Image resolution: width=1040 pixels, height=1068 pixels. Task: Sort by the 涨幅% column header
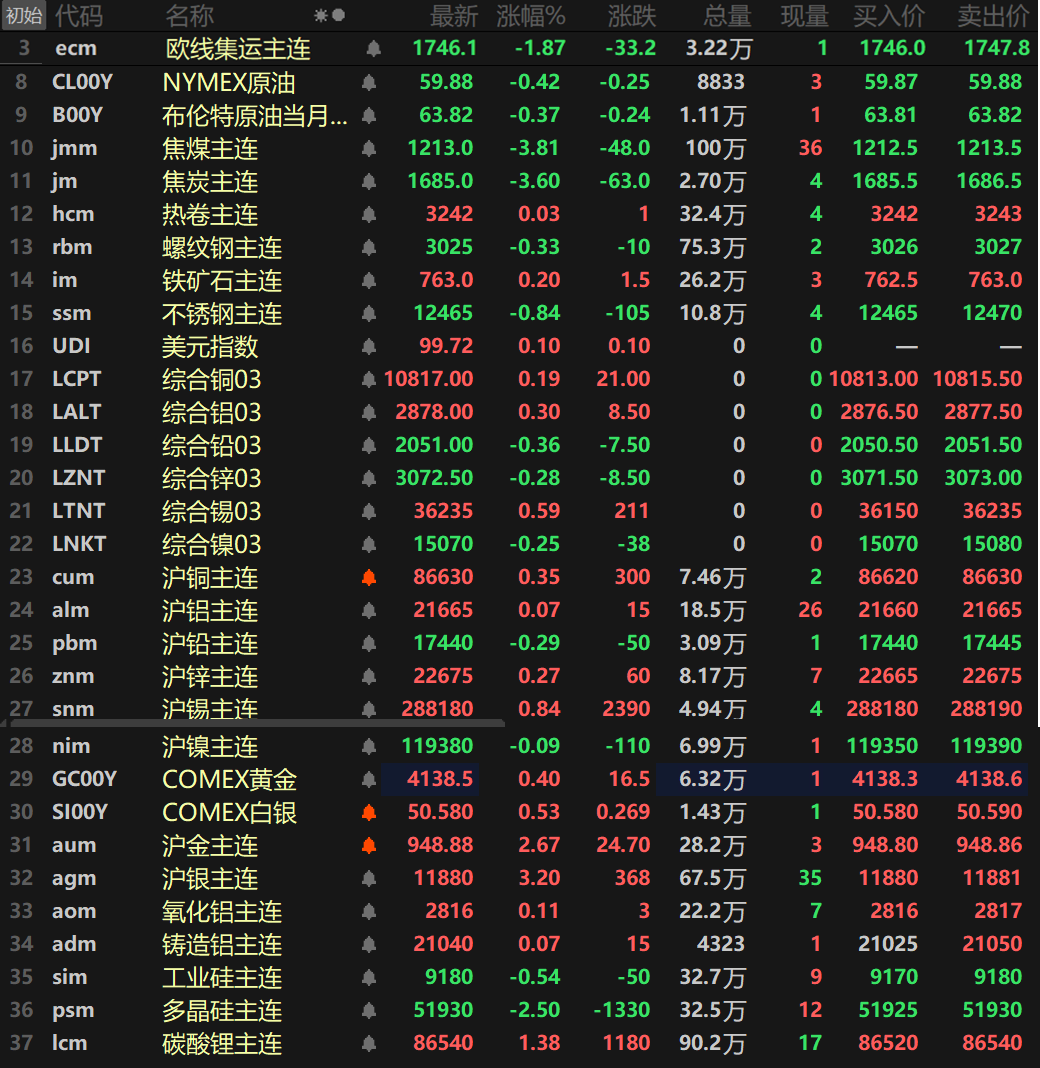click(531, 15)
